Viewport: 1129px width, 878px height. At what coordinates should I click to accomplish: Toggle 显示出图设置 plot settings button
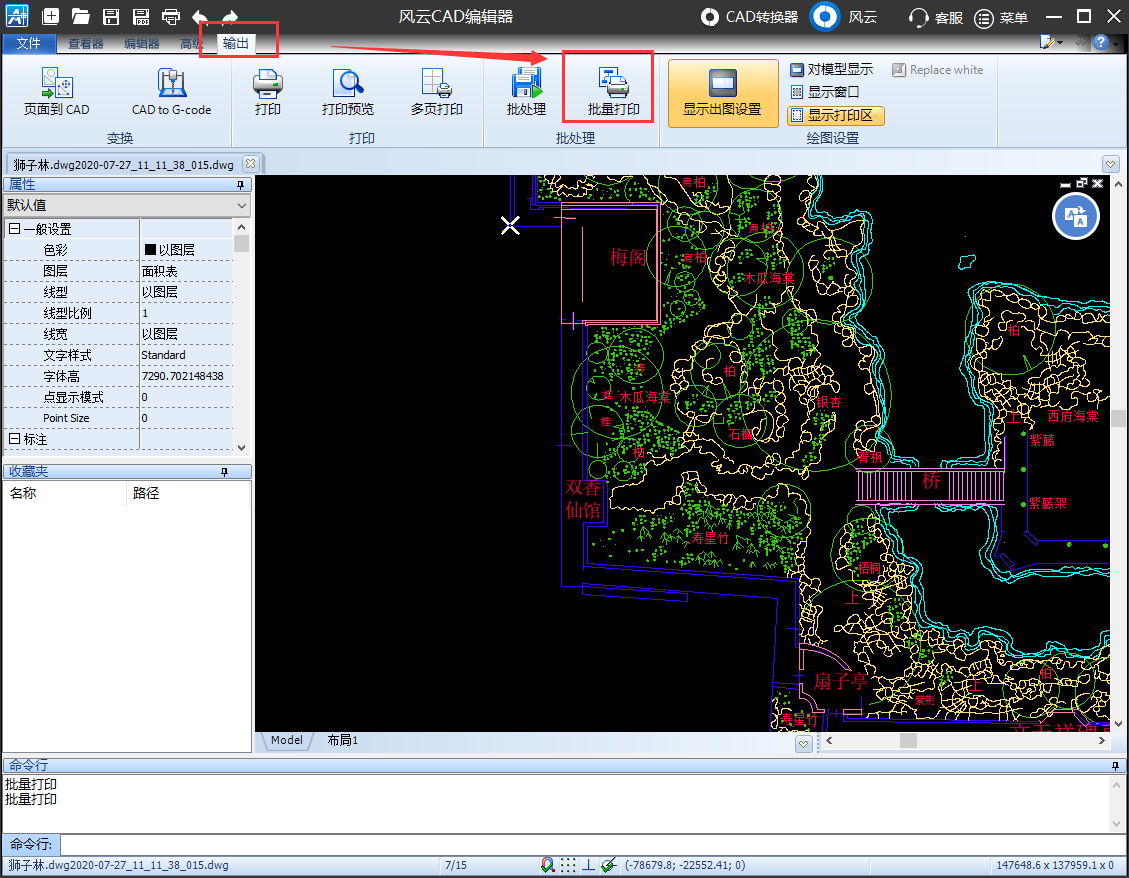tap(723, 94)
